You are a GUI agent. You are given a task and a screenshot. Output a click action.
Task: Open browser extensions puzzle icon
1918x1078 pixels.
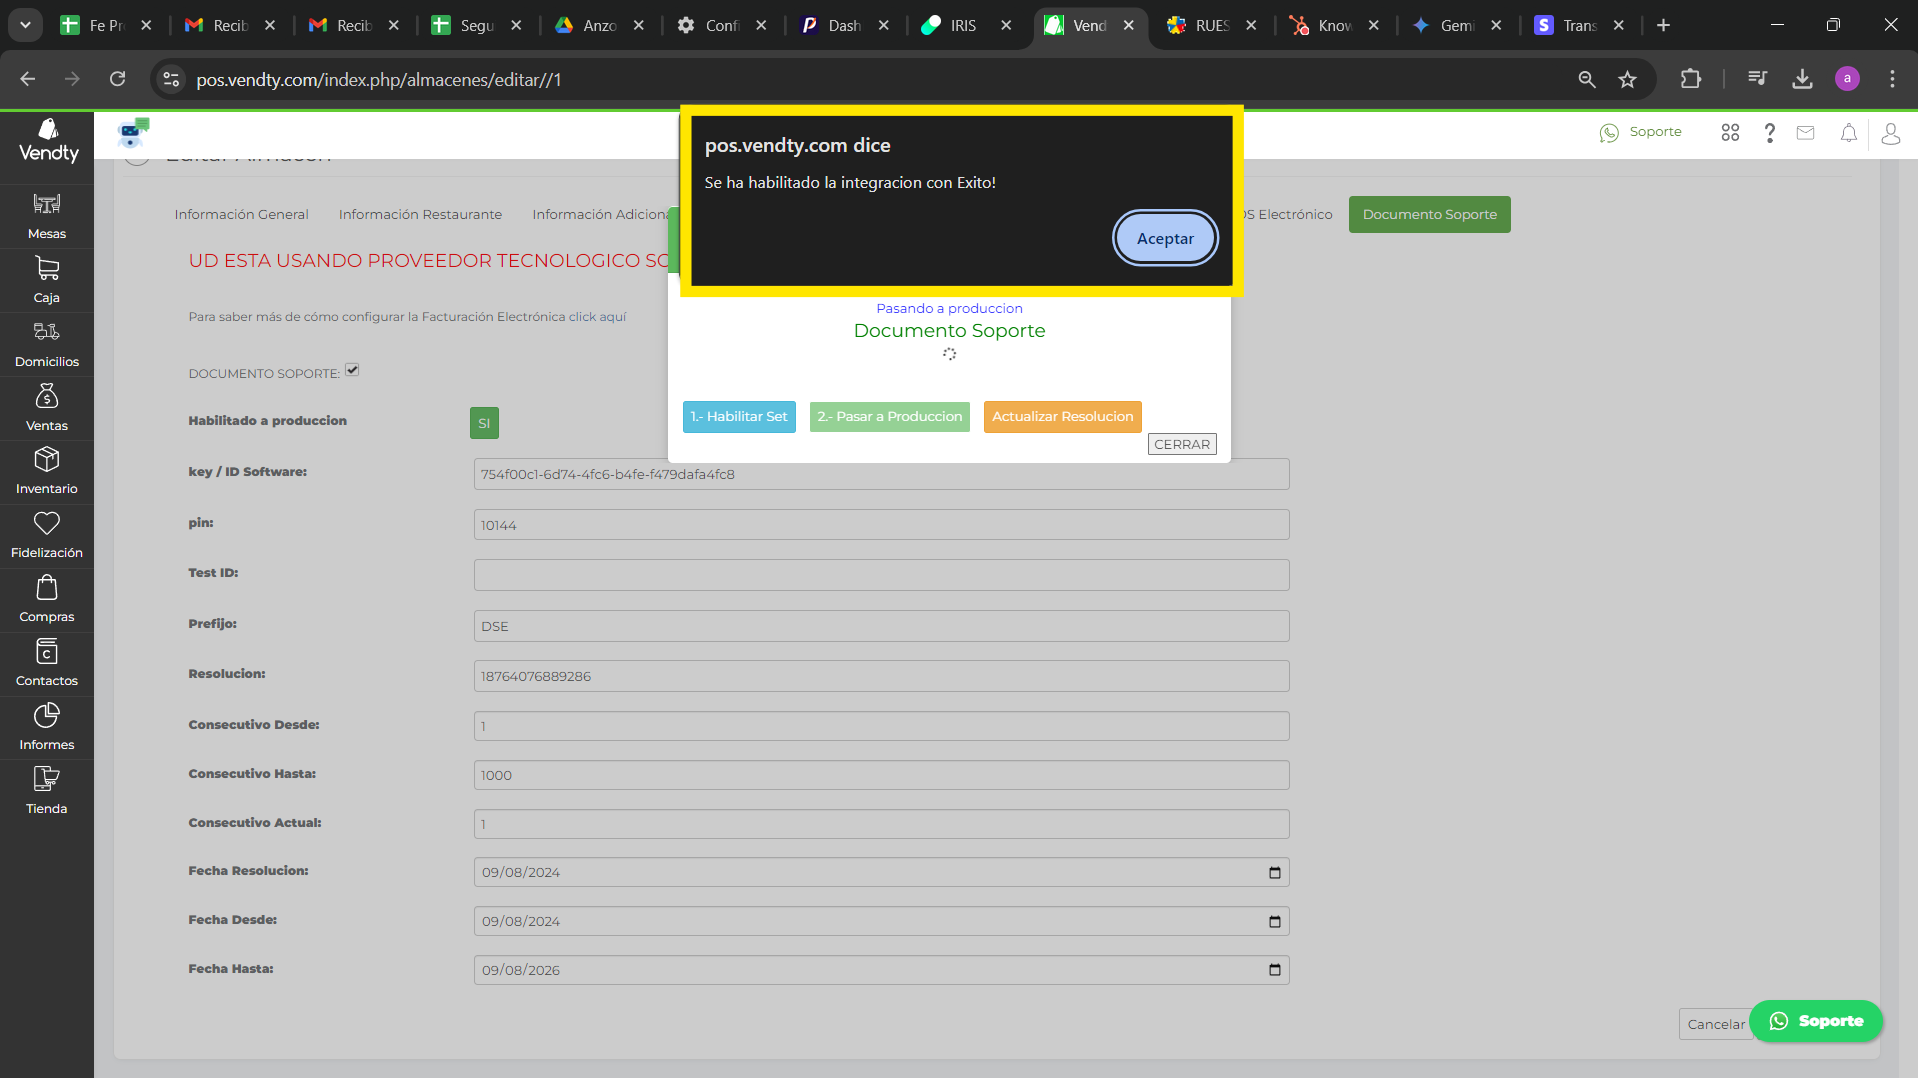[x=1691, y=79]
